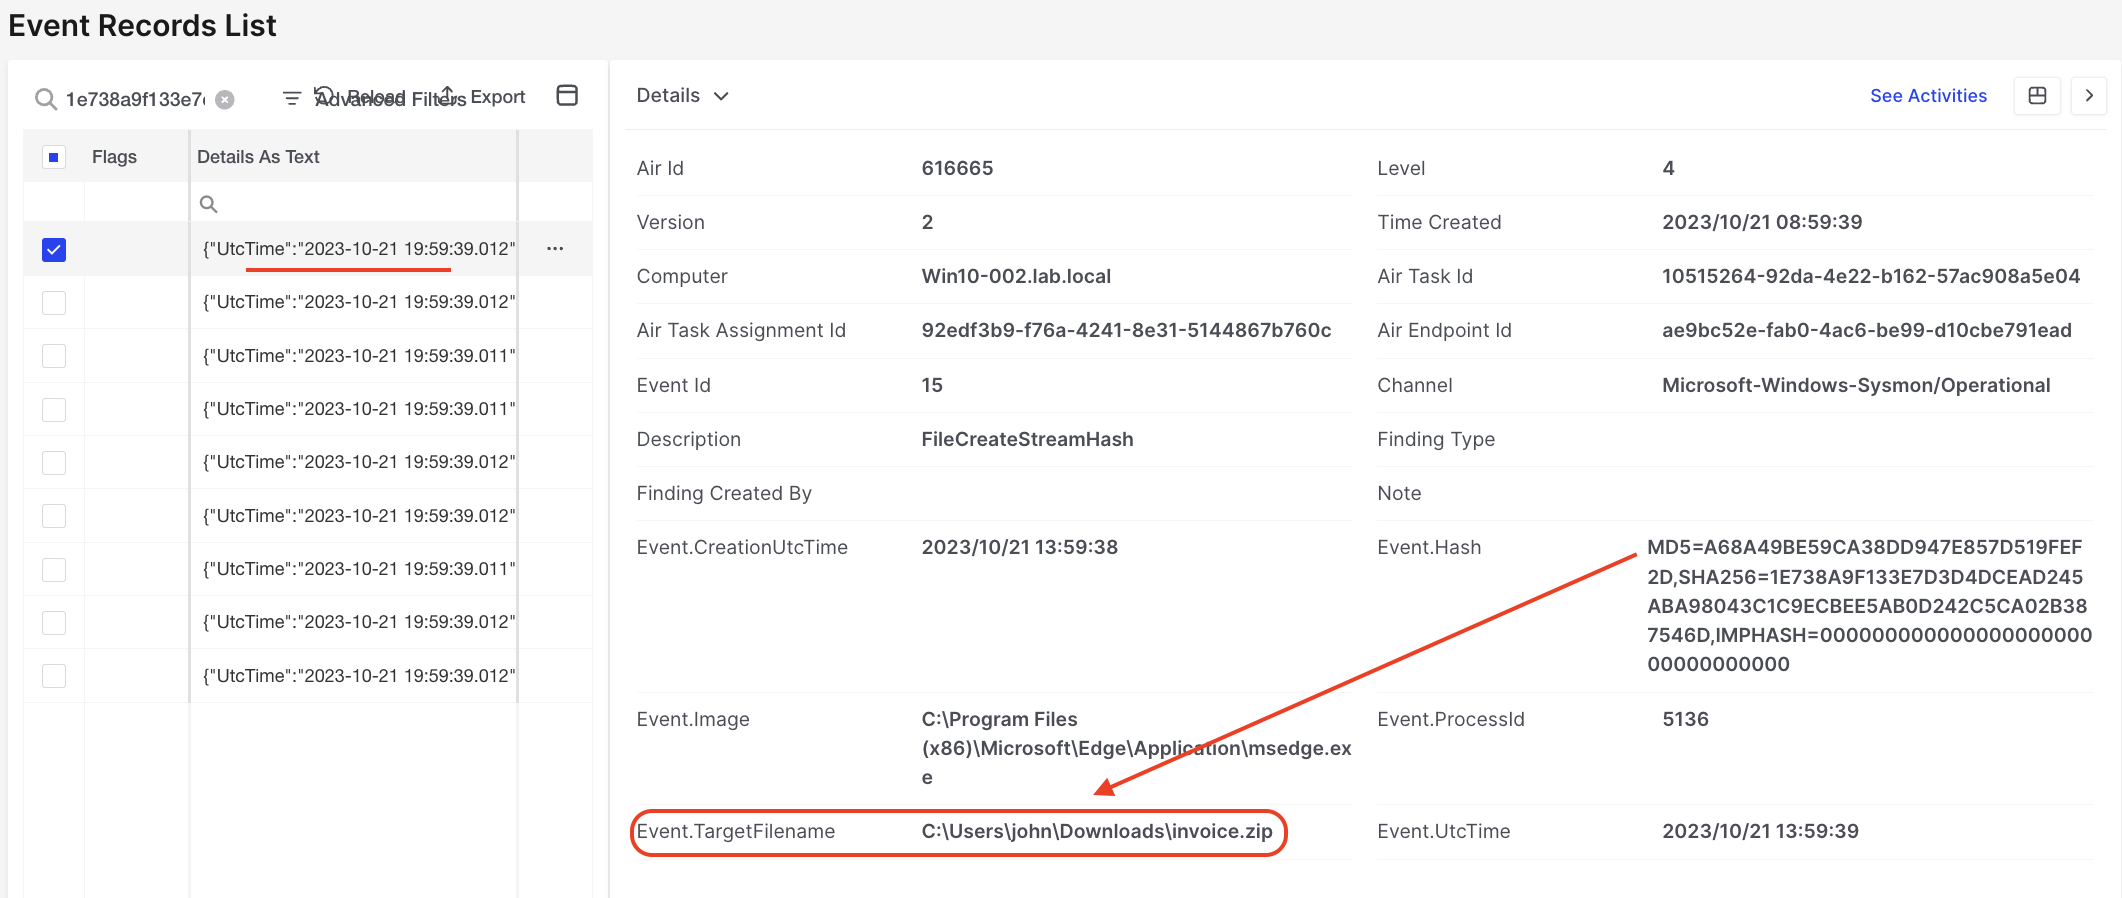The width and height of the screenshot is (2122, 898).
Task: Click the Flags column header
Action: 114,157
